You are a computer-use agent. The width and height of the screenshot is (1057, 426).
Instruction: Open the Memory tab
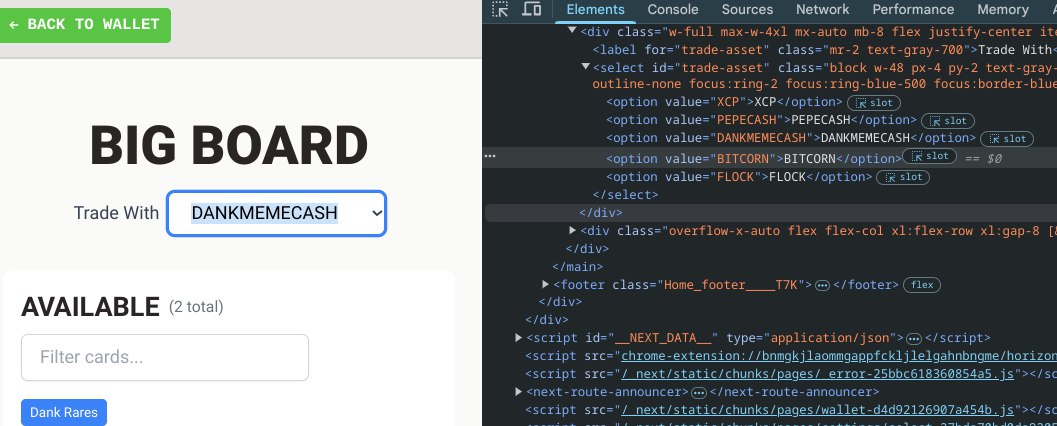pos(1002,9)
